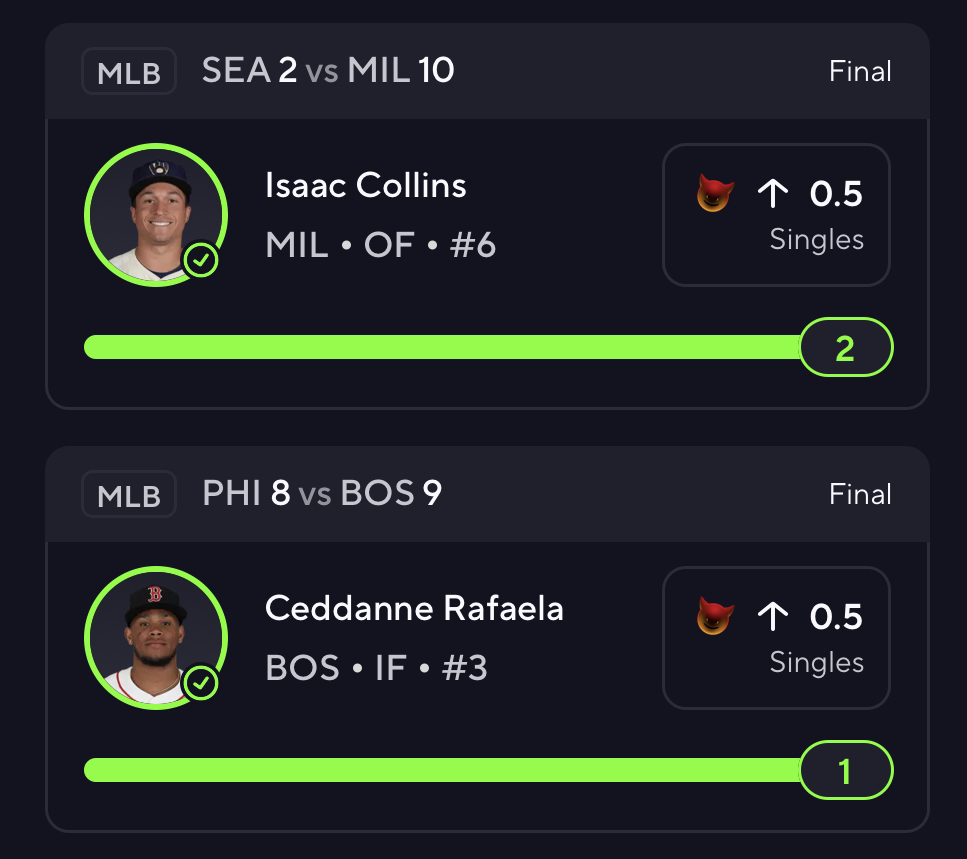
Task: Select the Ceddanne Rafaela player name
Action: point(414,608)
